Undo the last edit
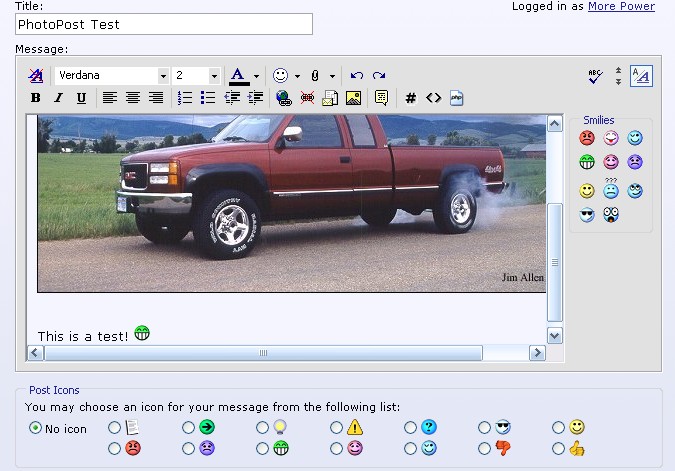The width and height of the screenshot is (675, 471). pos(357,76)
